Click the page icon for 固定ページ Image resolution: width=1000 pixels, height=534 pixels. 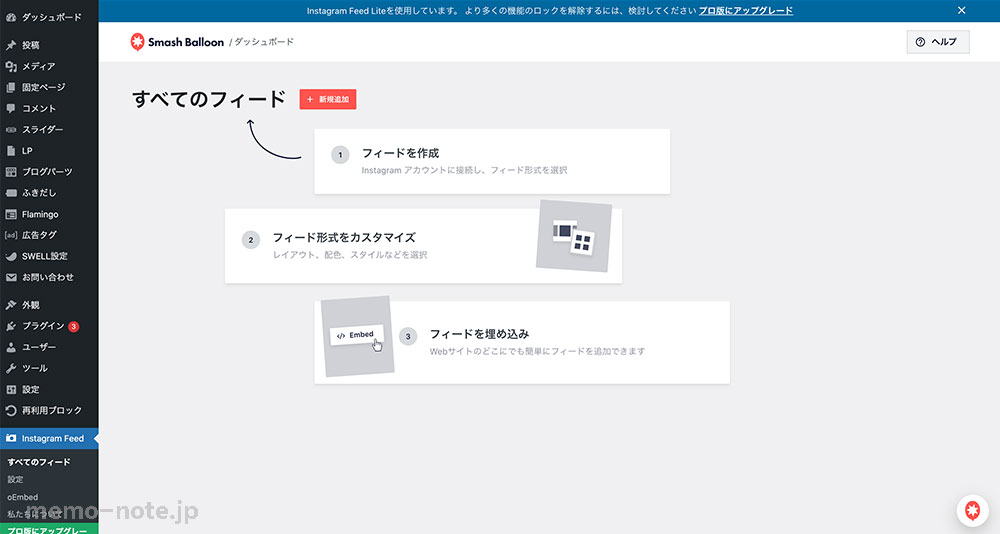click(11, 87)
